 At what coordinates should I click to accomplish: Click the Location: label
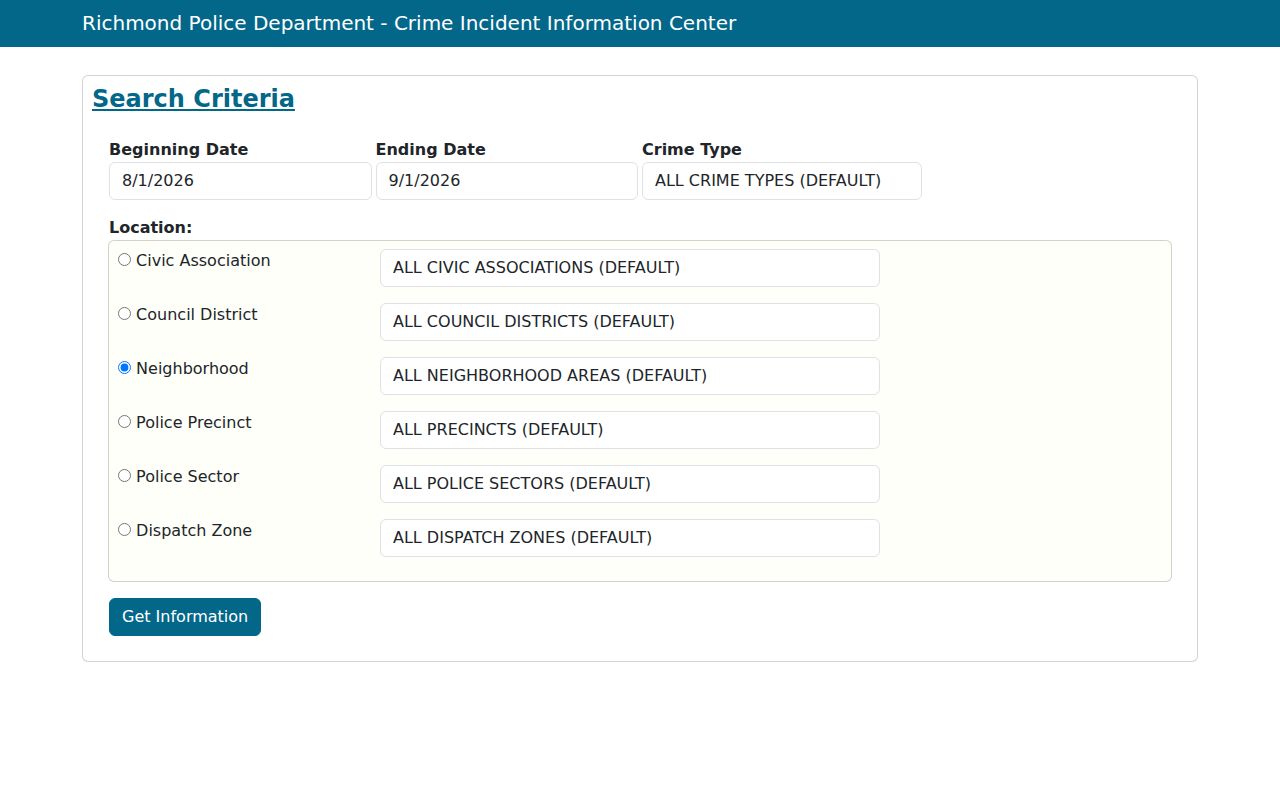point(150,228)
